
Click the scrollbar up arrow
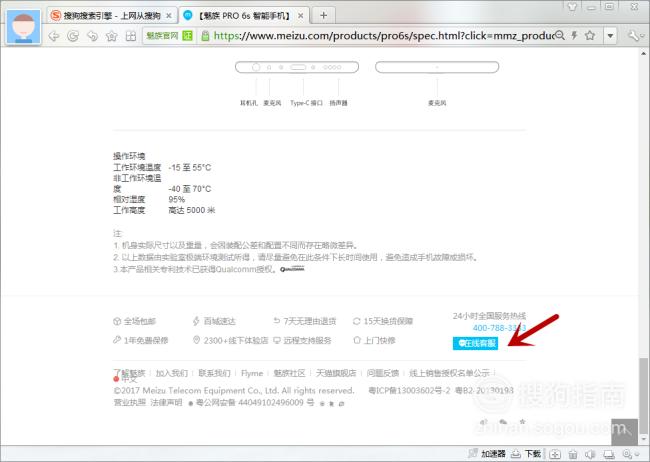[x=643, y=53]
